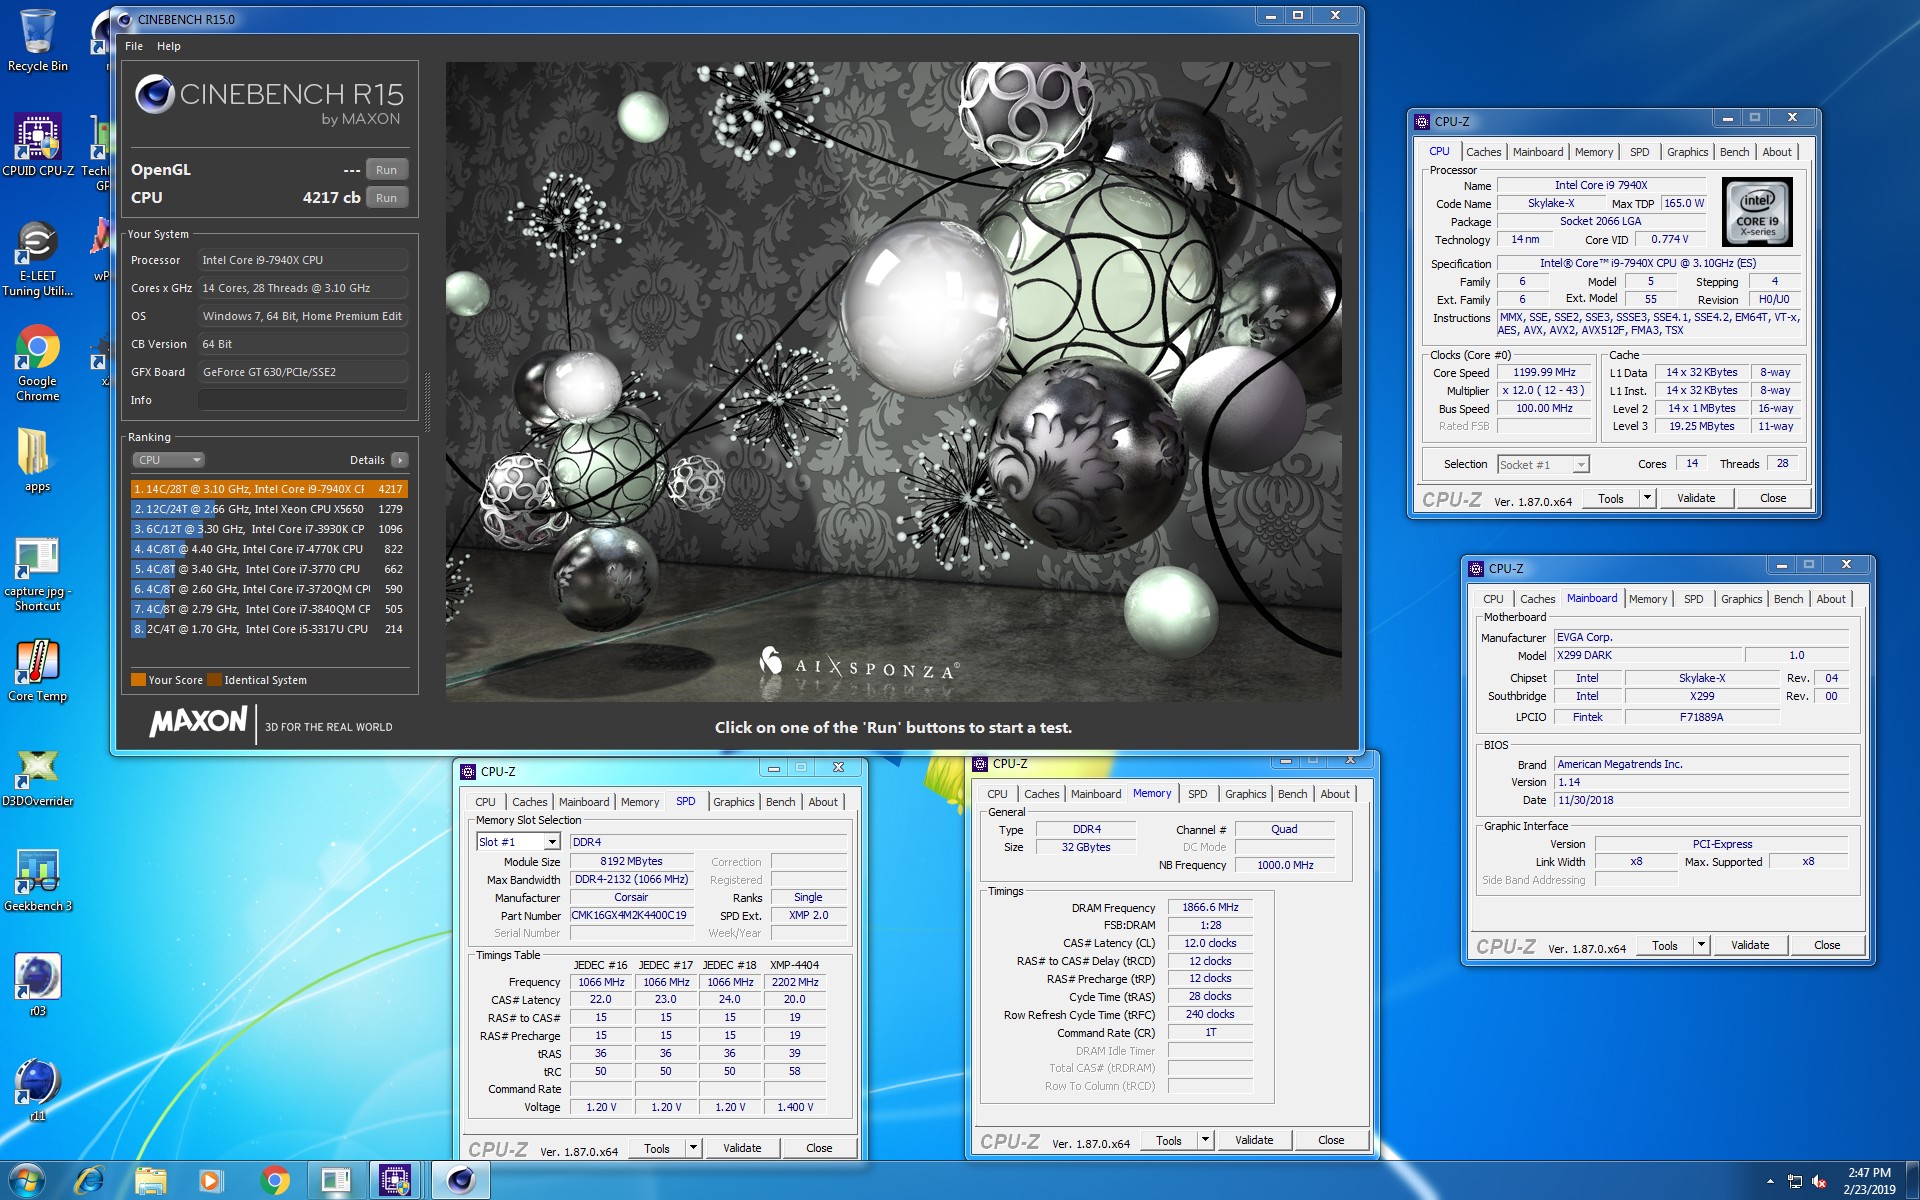Open r11 Cinebench desktop icon
This screenshot has width=1920, height=1200.
pyautogui.click(x=37, y=1089)
